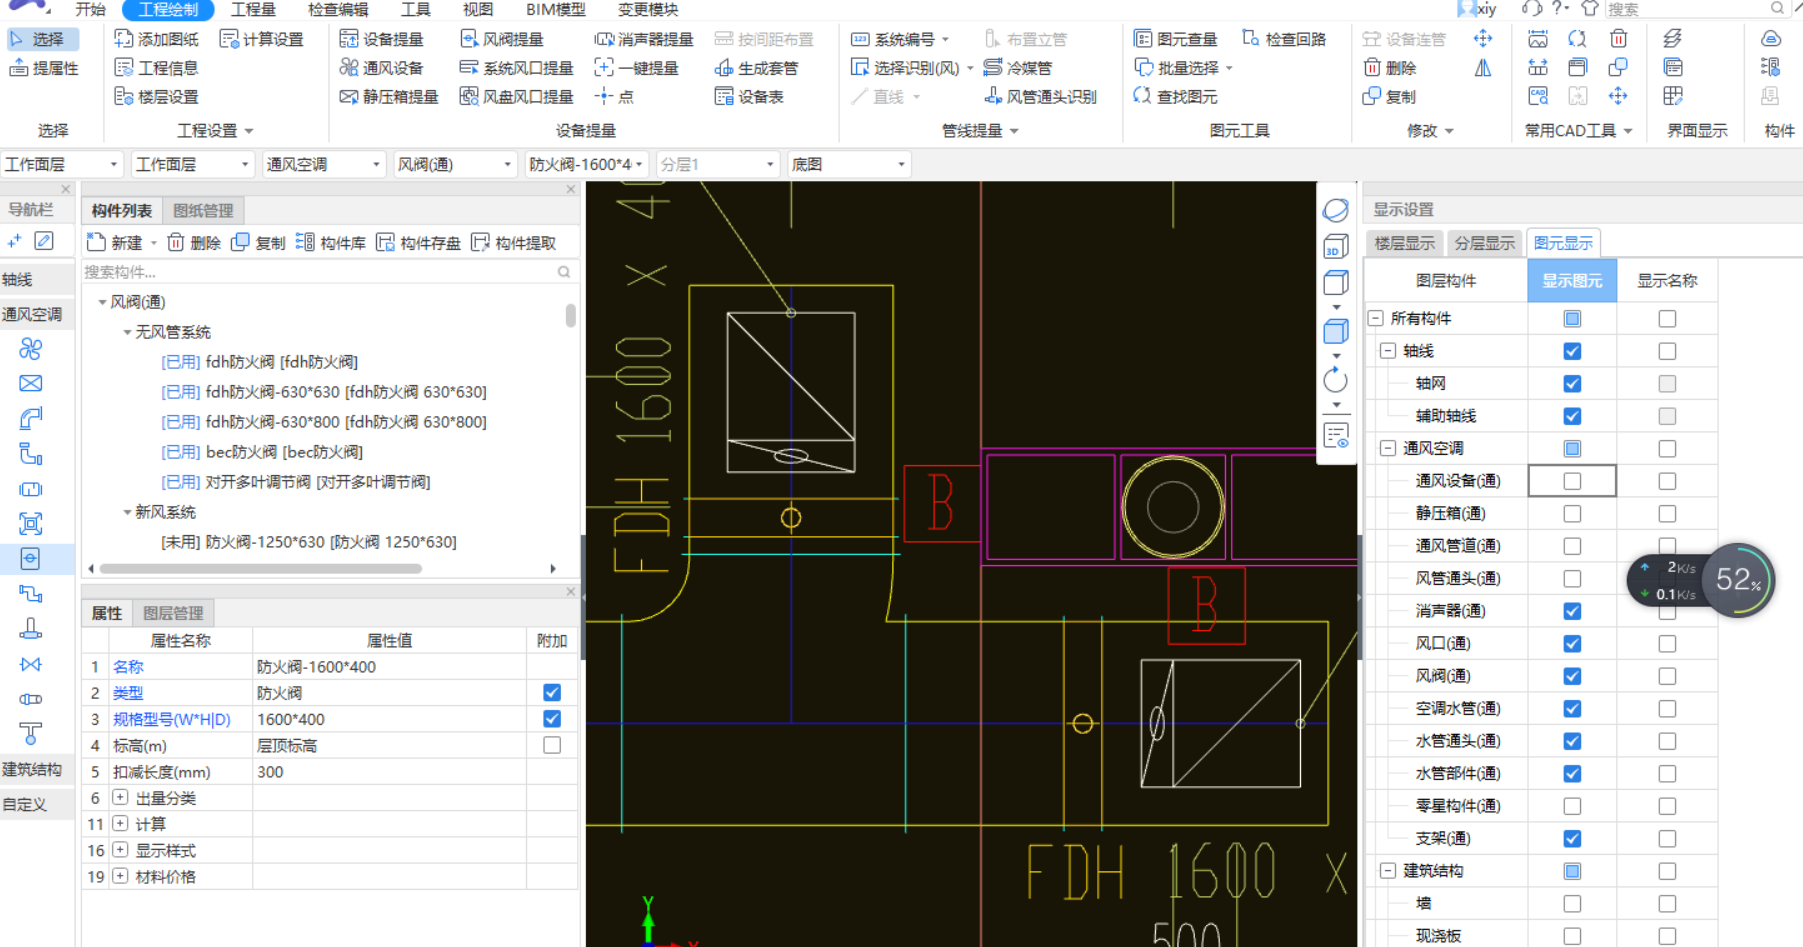Click 删除 in component list toolbar
The width and height of the screenshot is (1803, 947).
pos(195,243)
